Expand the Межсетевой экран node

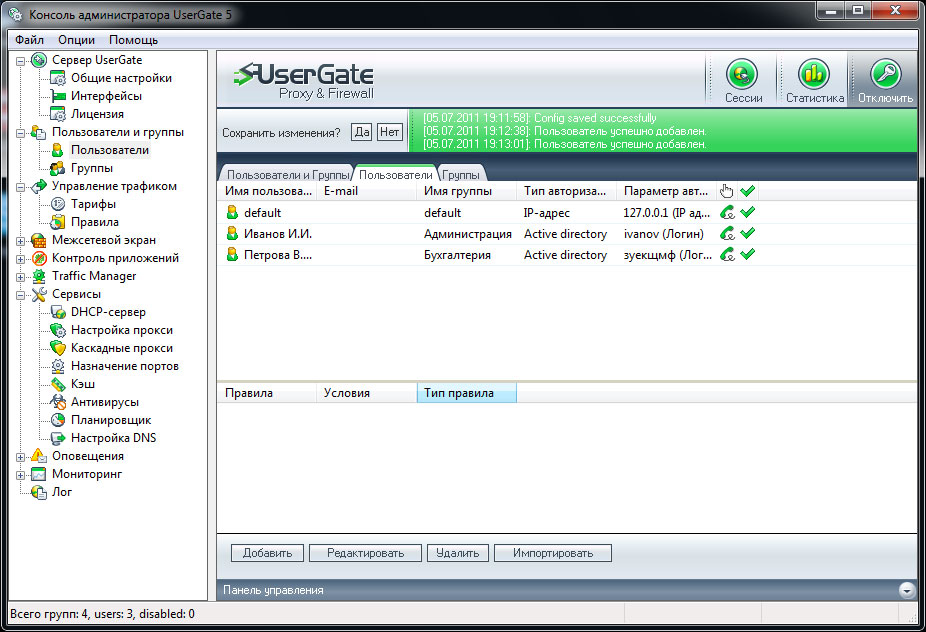coord(21,241)
